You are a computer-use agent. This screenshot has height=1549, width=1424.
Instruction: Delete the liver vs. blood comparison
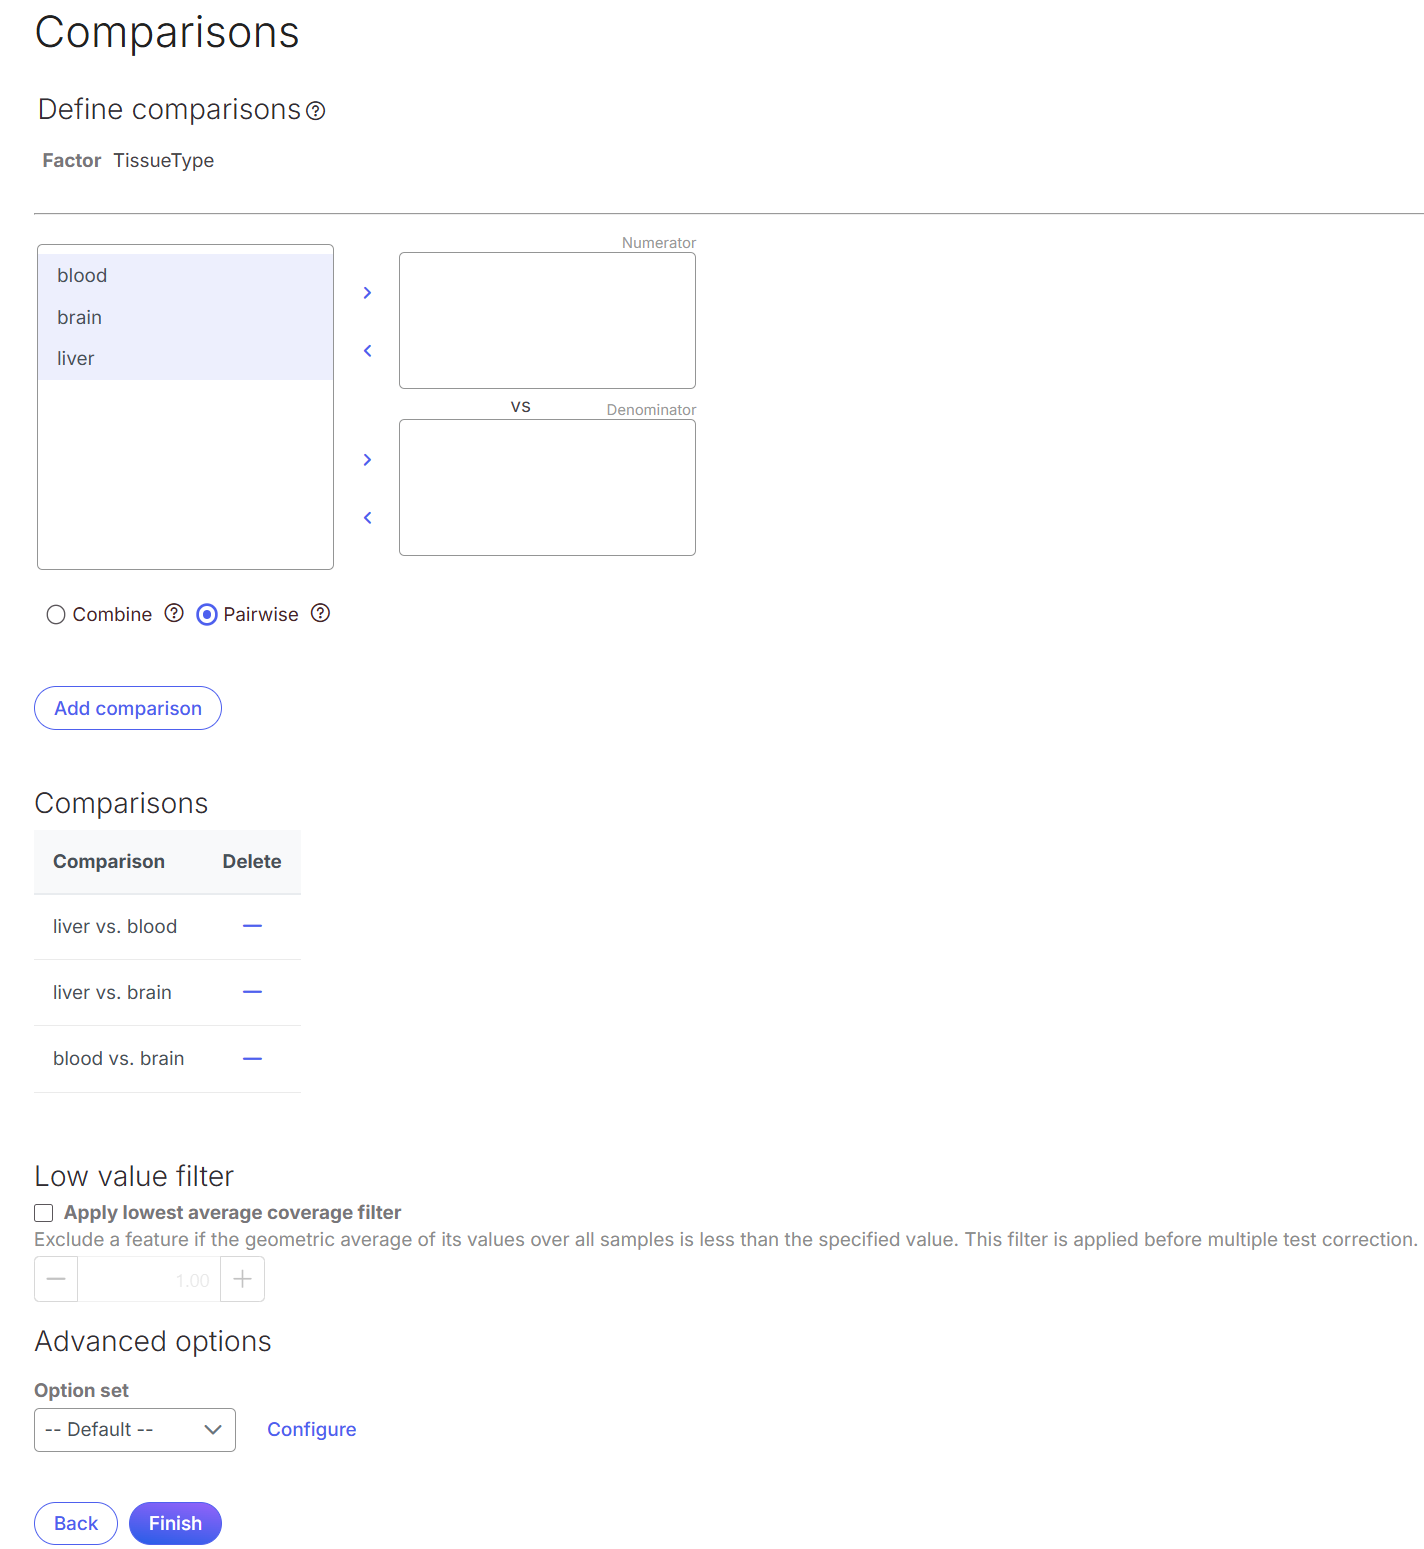tap(252, 927)
